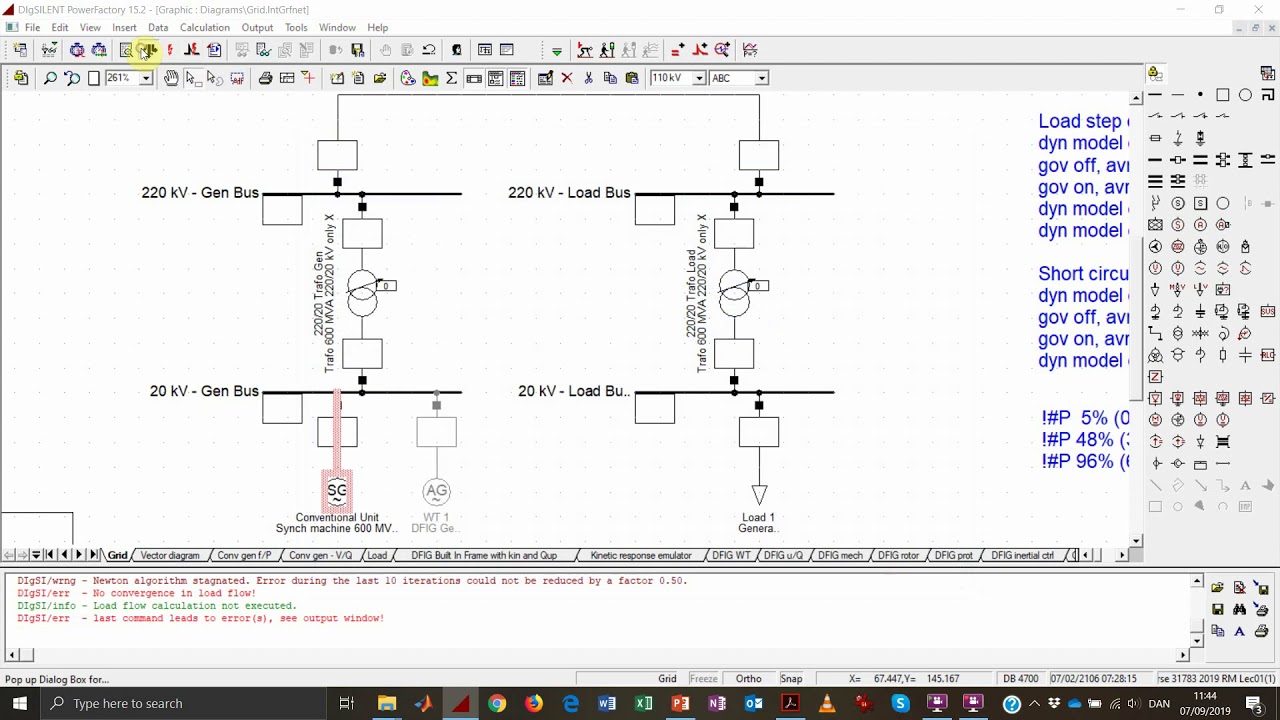
Task: Click the green down-triangle icon in toolbar
Action: [557, 50]
